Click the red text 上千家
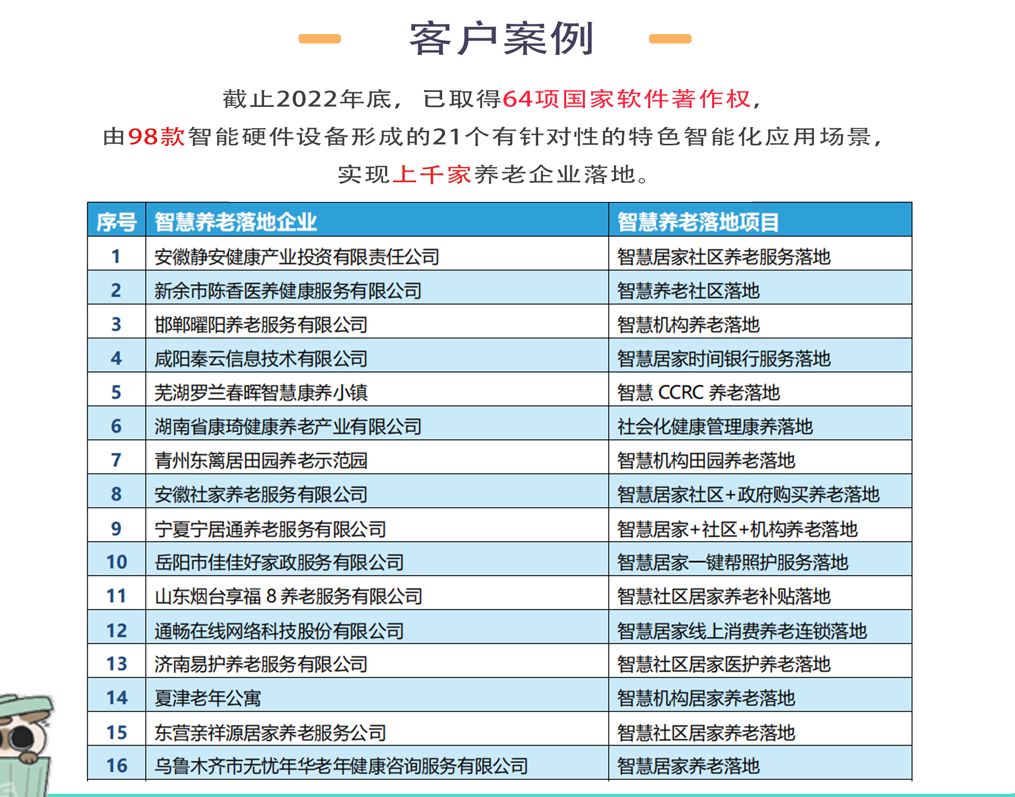Image resolution: width=1015 pixels, height=797 pixels. (x=432, y=174)
